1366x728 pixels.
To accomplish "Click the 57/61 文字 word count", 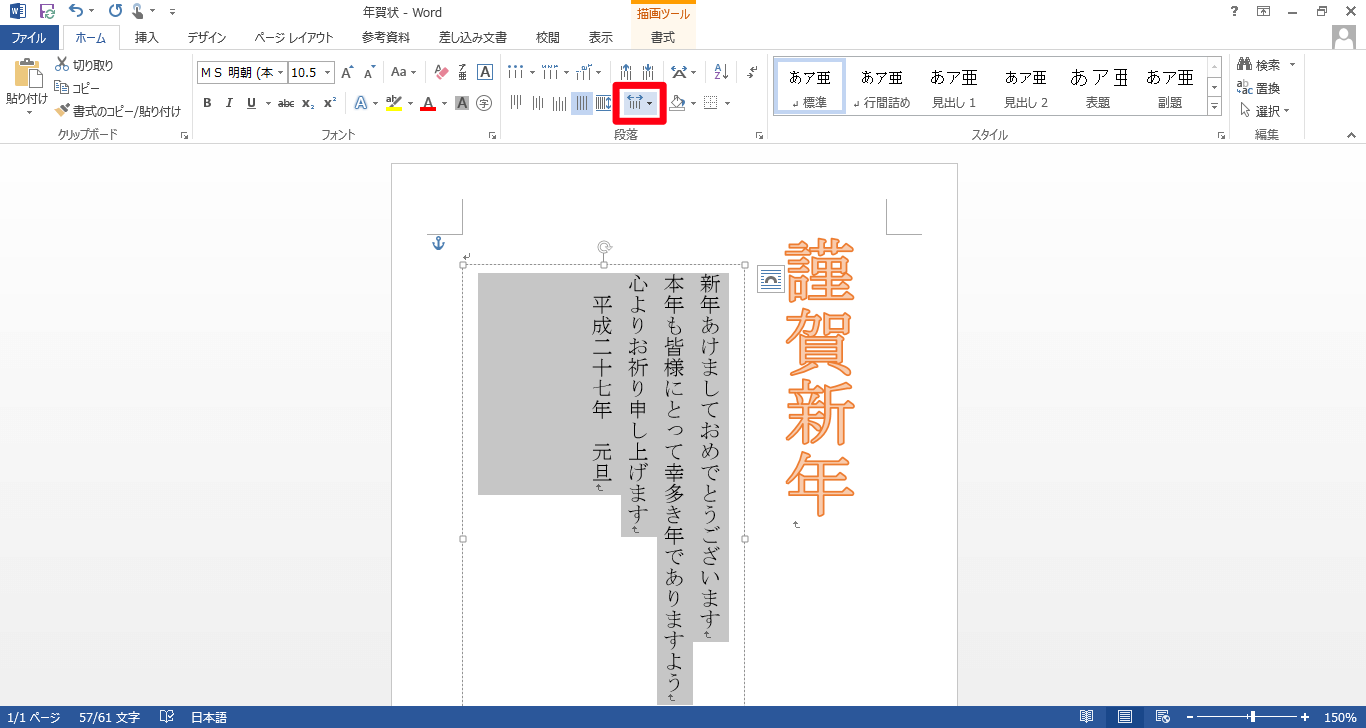I will point(110,717).
